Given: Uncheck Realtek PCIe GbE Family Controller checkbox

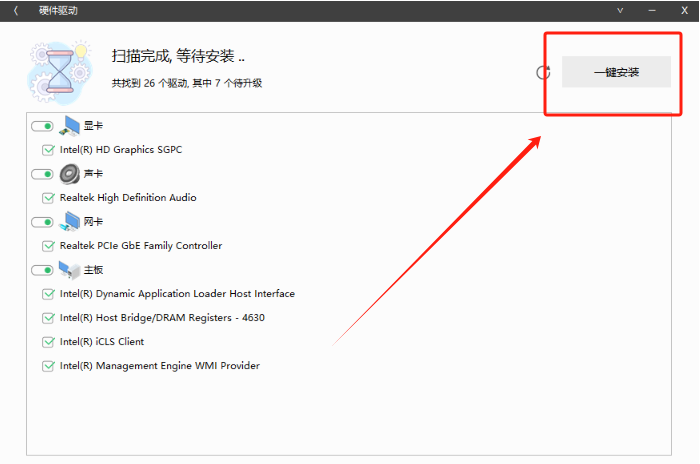Looking at the screenshot, I should 48,246.
